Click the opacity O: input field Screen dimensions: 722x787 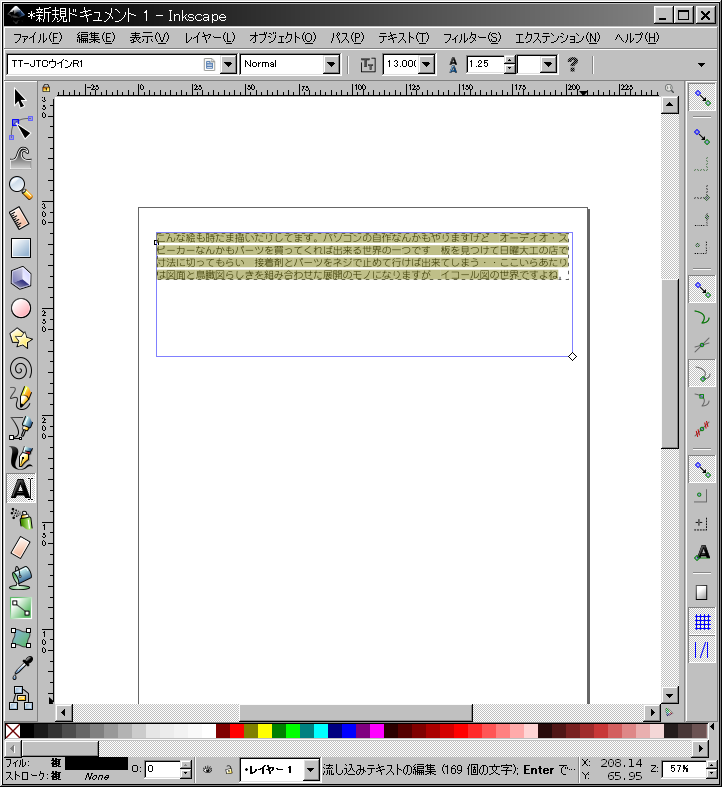tap(163, 769)
